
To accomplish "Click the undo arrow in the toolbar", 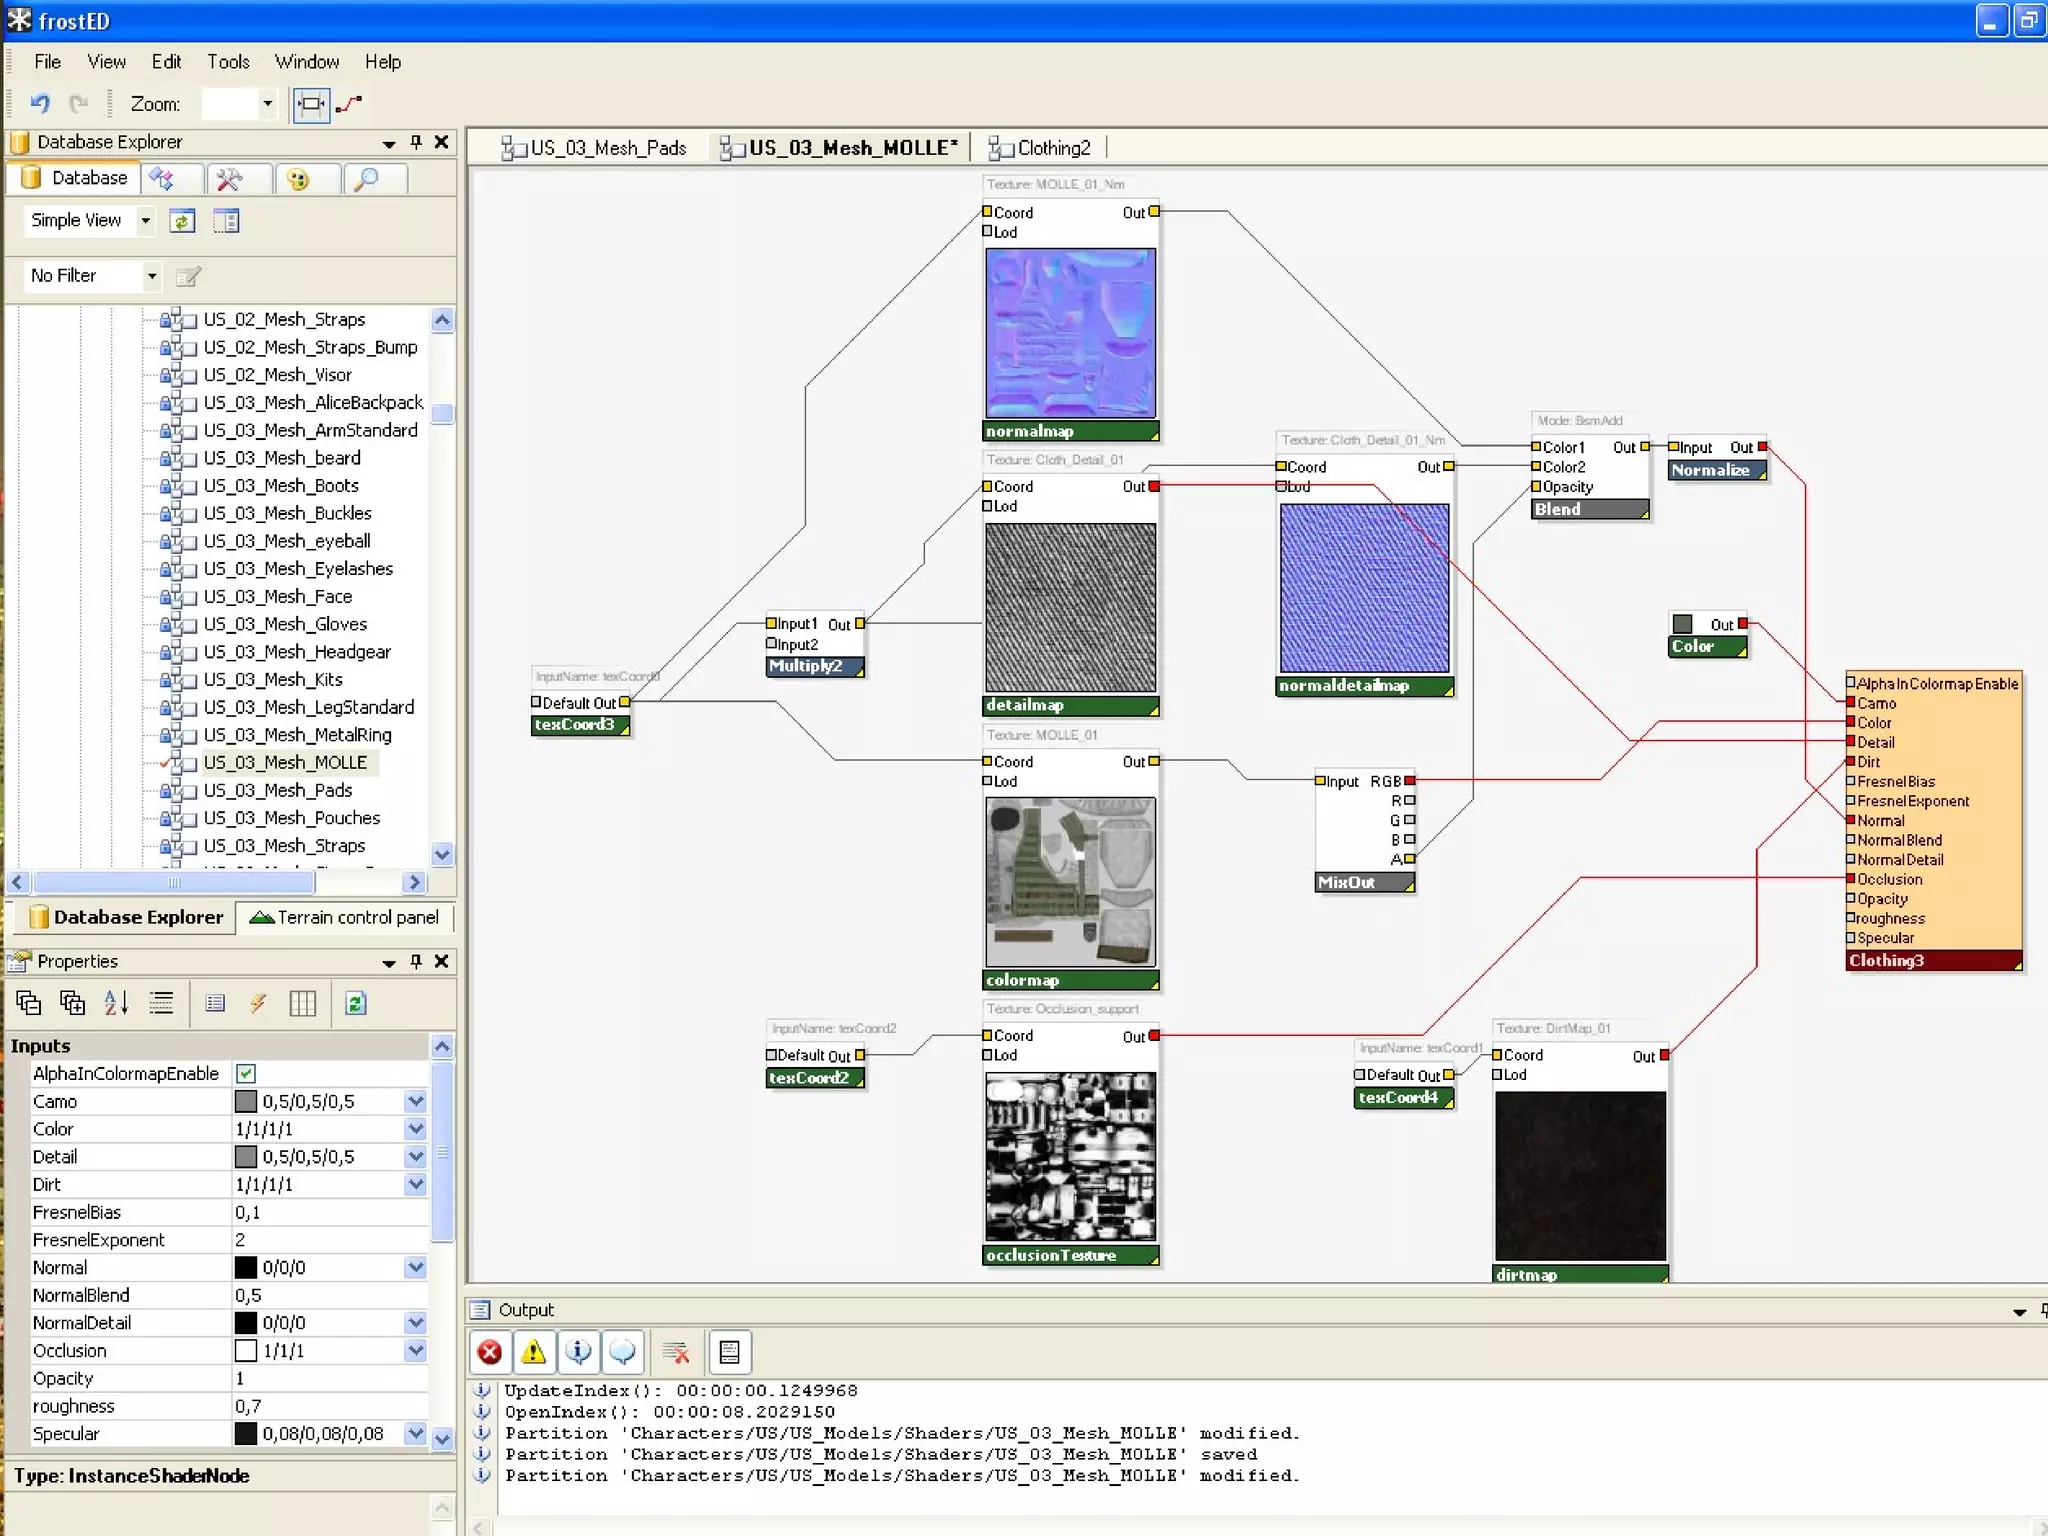I will (39, 103).
